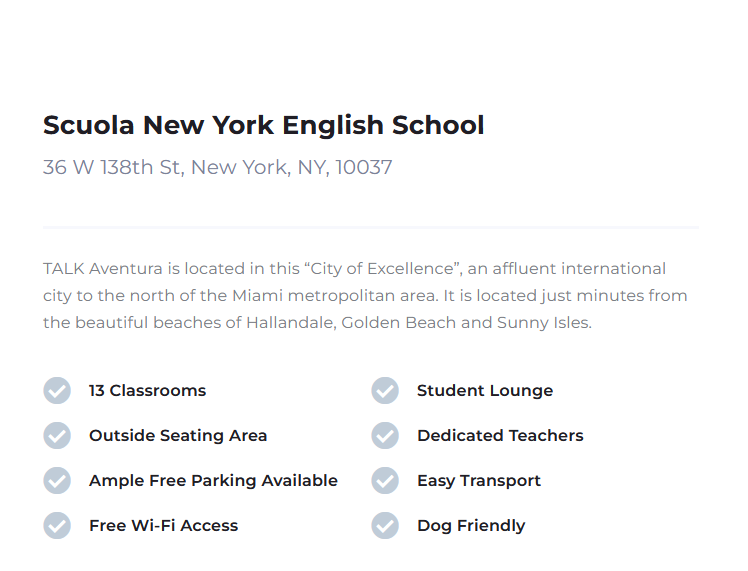Viewport: 748px width, 571px height.
Task: Click the 13 Classrooms label text
Action: [147, 391]
